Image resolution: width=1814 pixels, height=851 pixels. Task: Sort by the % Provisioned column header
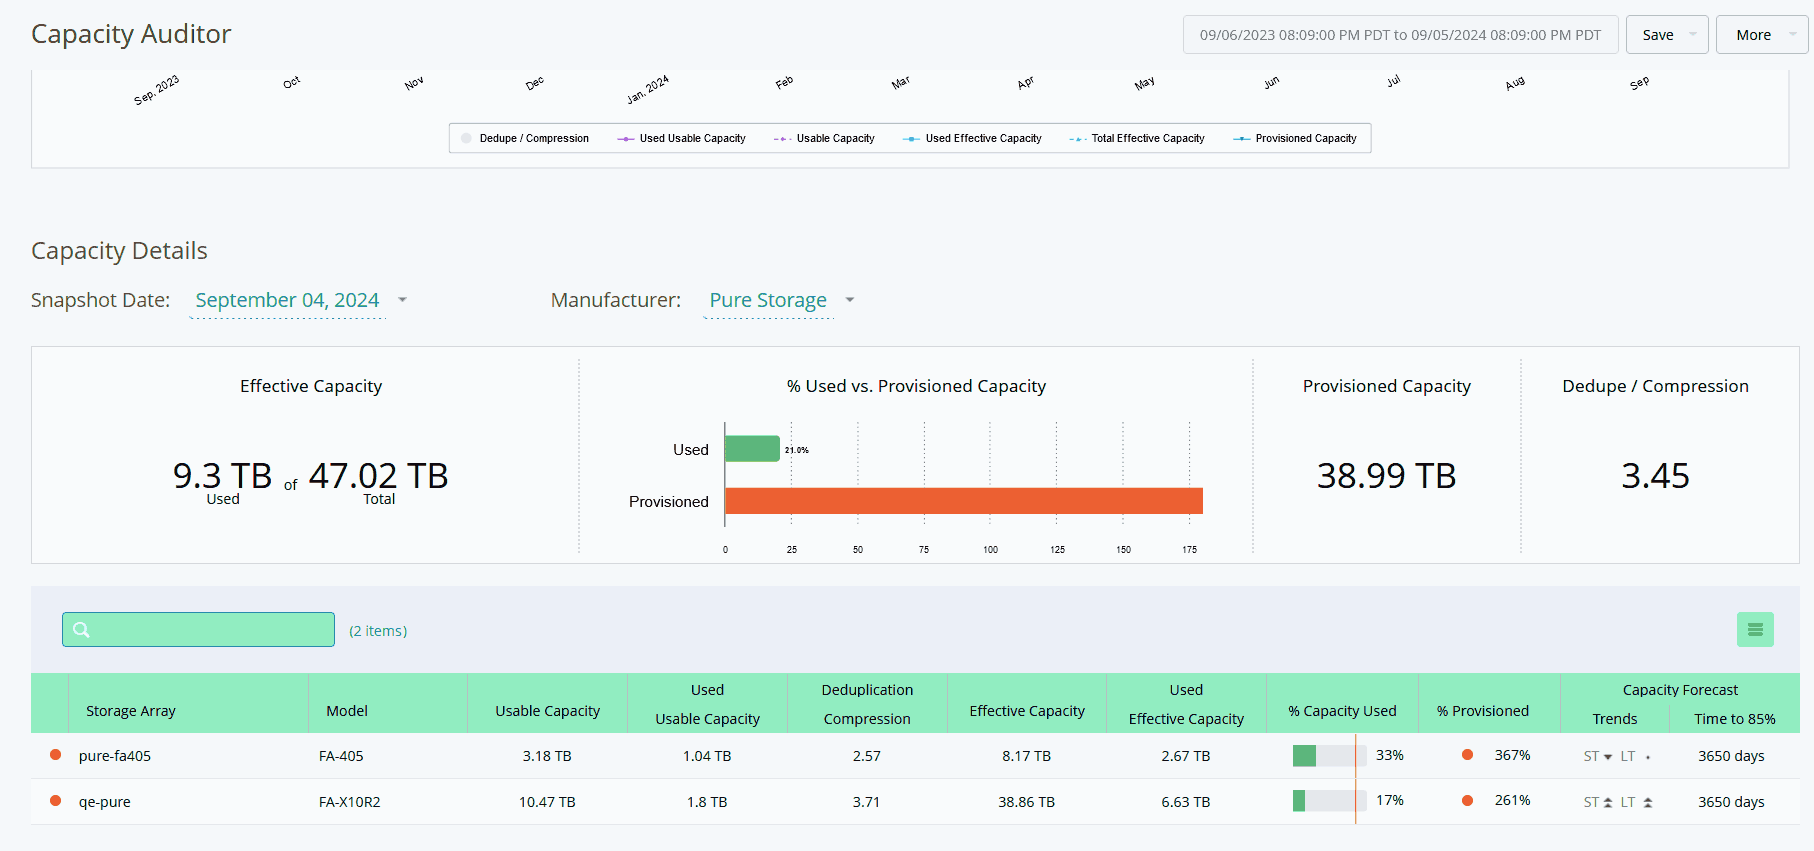coord(1483,711)
